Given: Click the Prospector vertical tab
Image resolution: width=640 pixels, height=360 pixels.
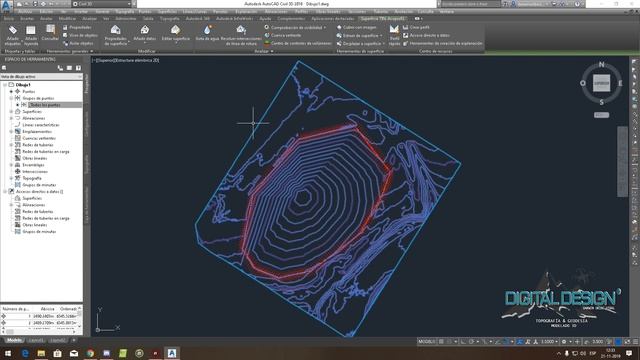Looking at the screenshot, I should pos(87,84).
